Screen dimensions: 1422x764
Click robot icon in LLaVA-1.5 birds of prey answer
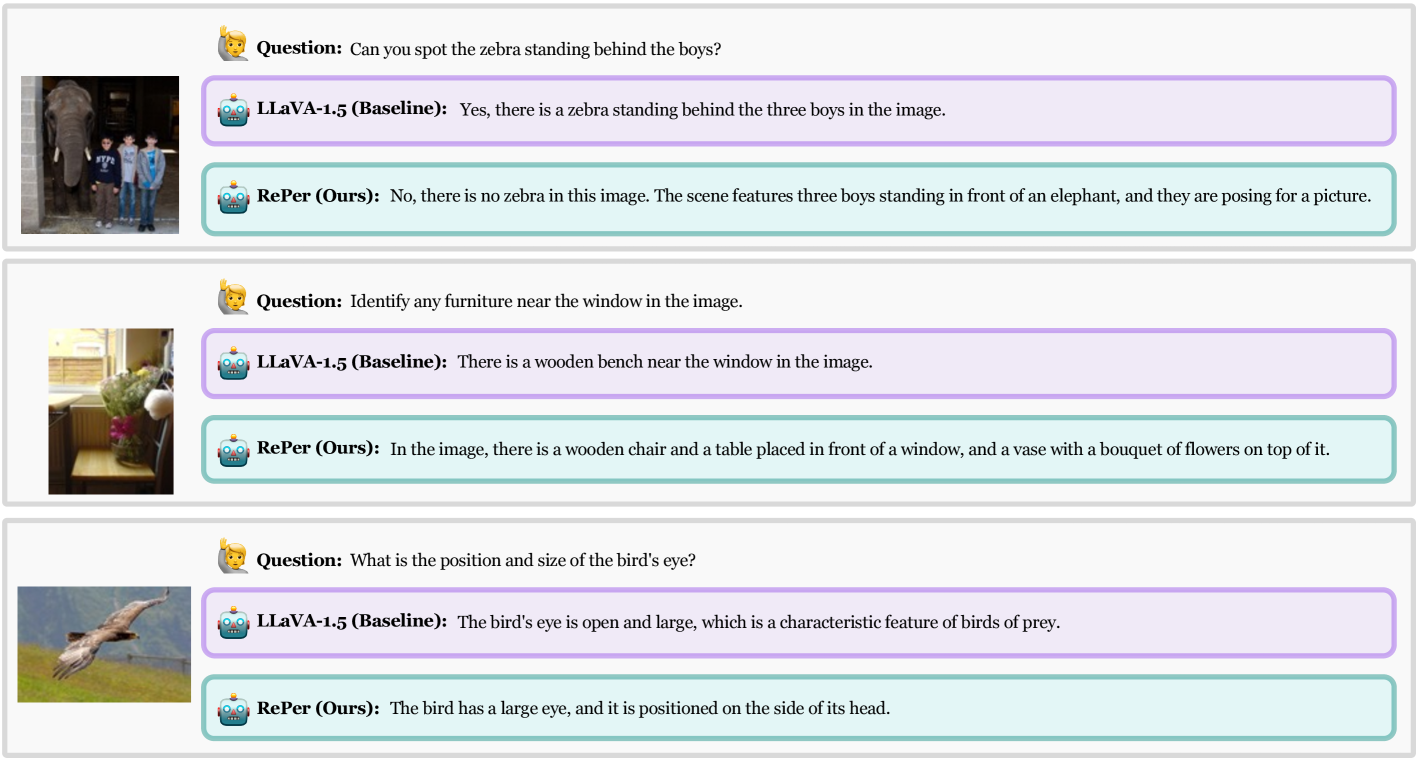(x=234, y=622)
